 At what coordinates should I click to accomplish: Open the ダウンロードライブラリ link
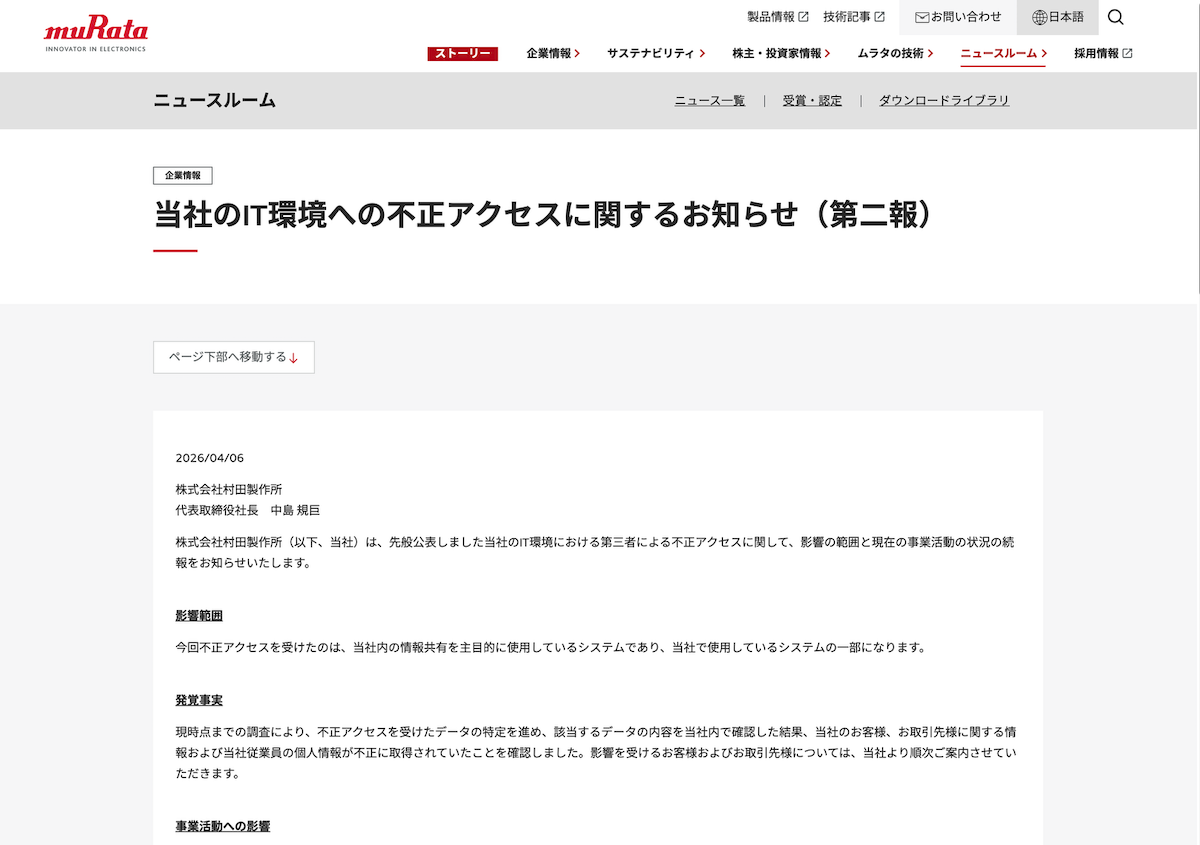pyautogui.click(x=943, y=100)
